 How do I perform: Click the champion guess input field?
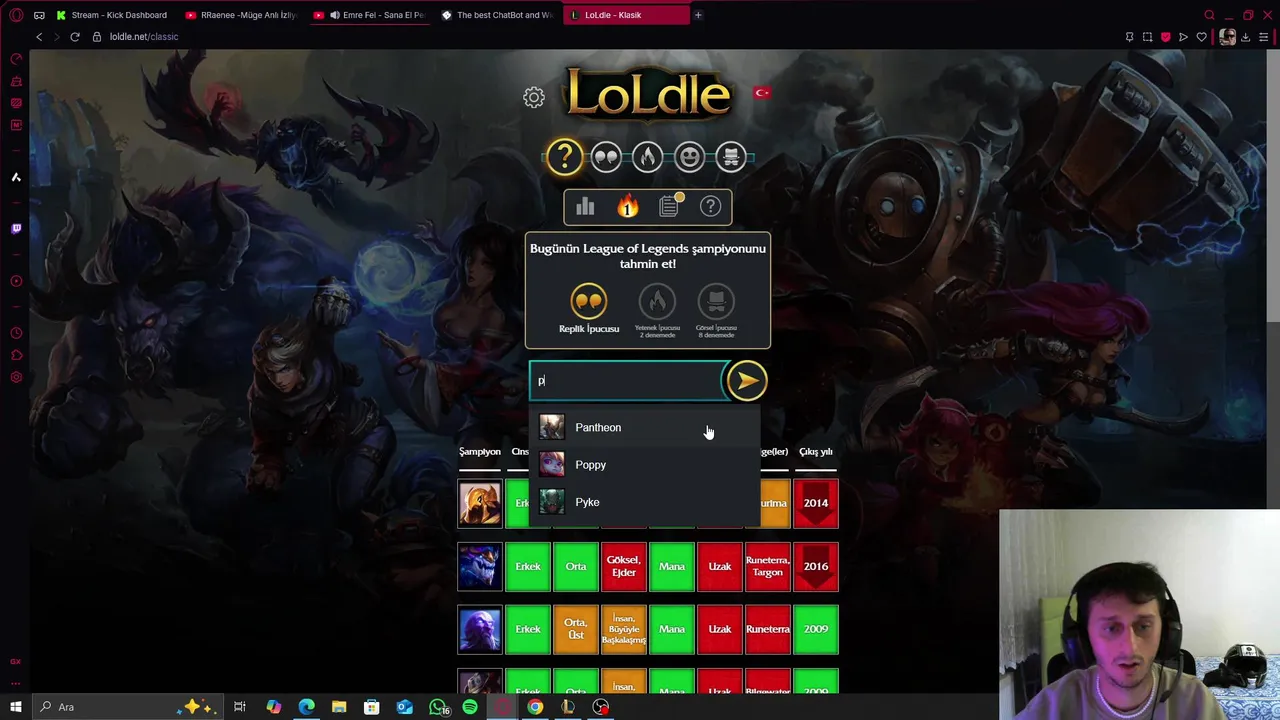626,380
